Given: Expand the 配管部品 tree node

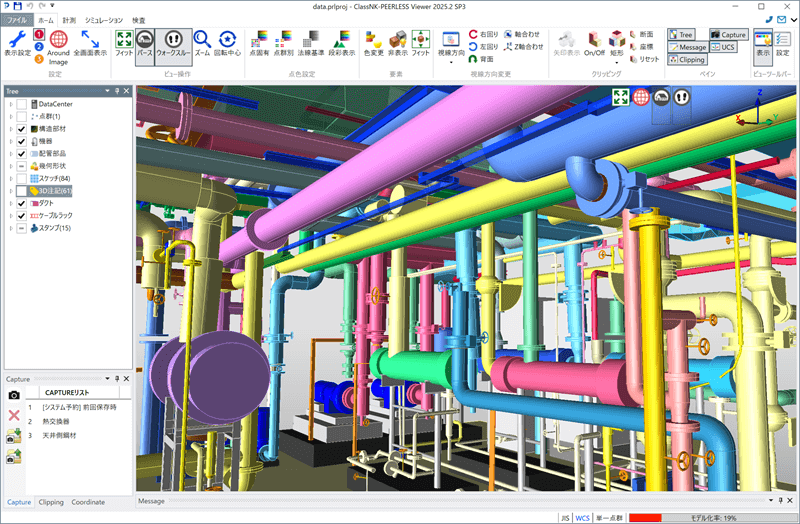Looking at the screenshot, I should coord(10,154).
